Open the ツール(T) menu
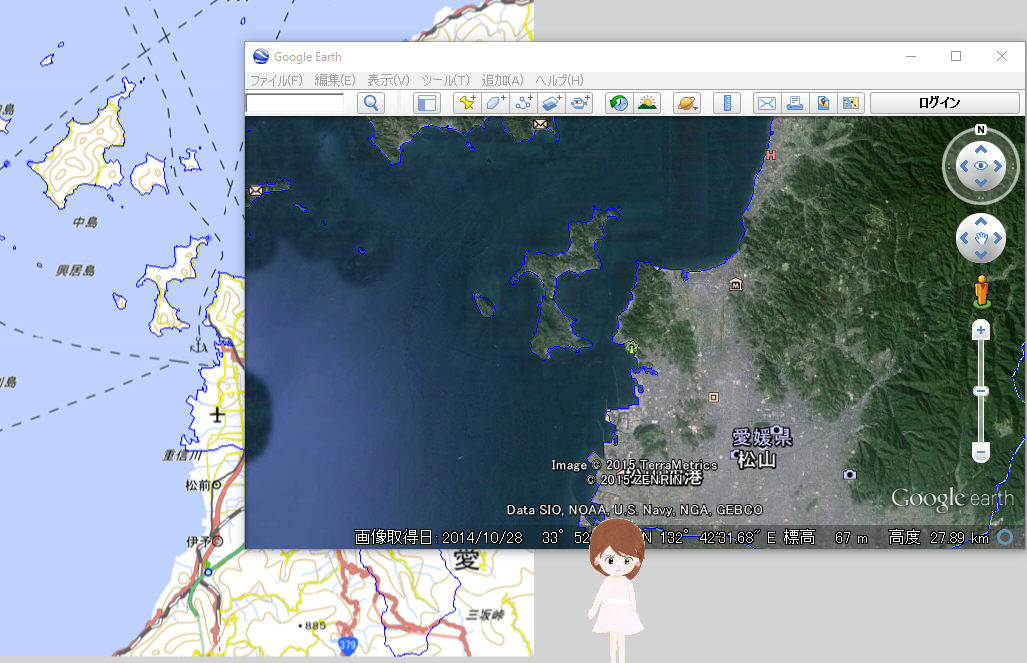 445,80
